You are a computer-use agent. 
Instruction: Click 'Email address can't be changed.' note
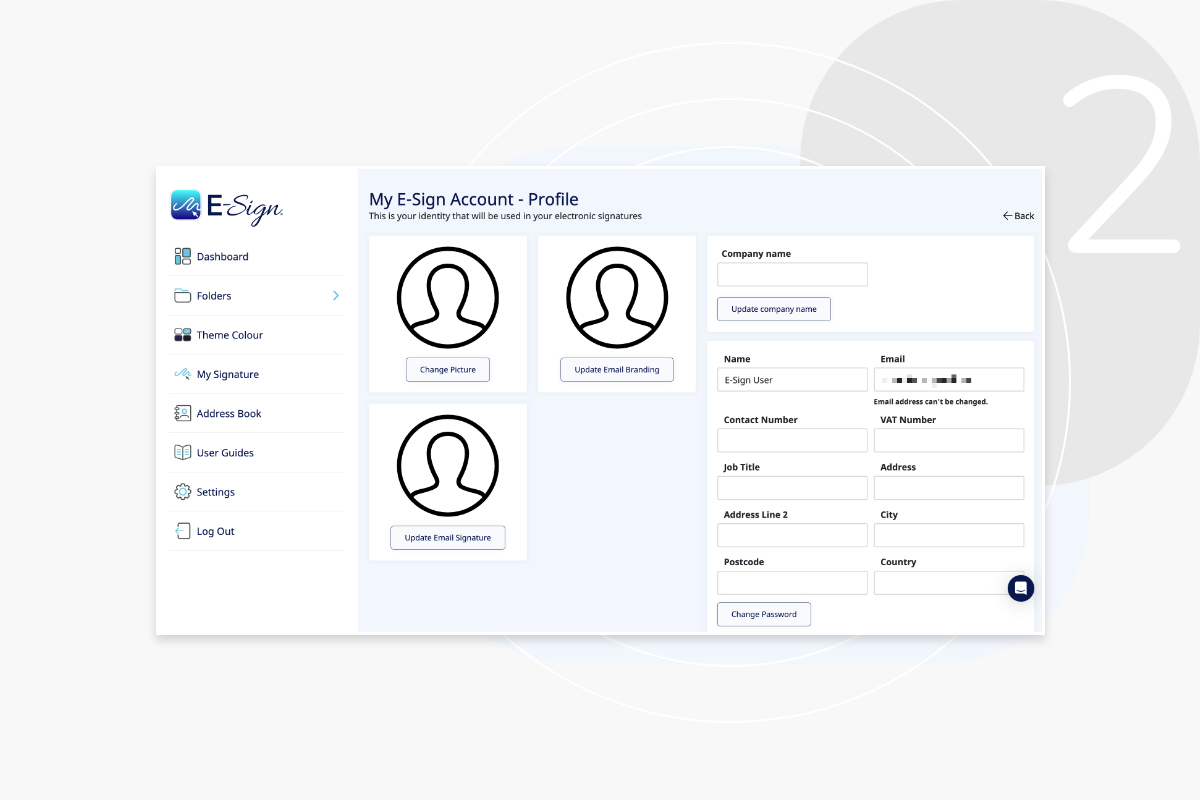tap(931, 402)
